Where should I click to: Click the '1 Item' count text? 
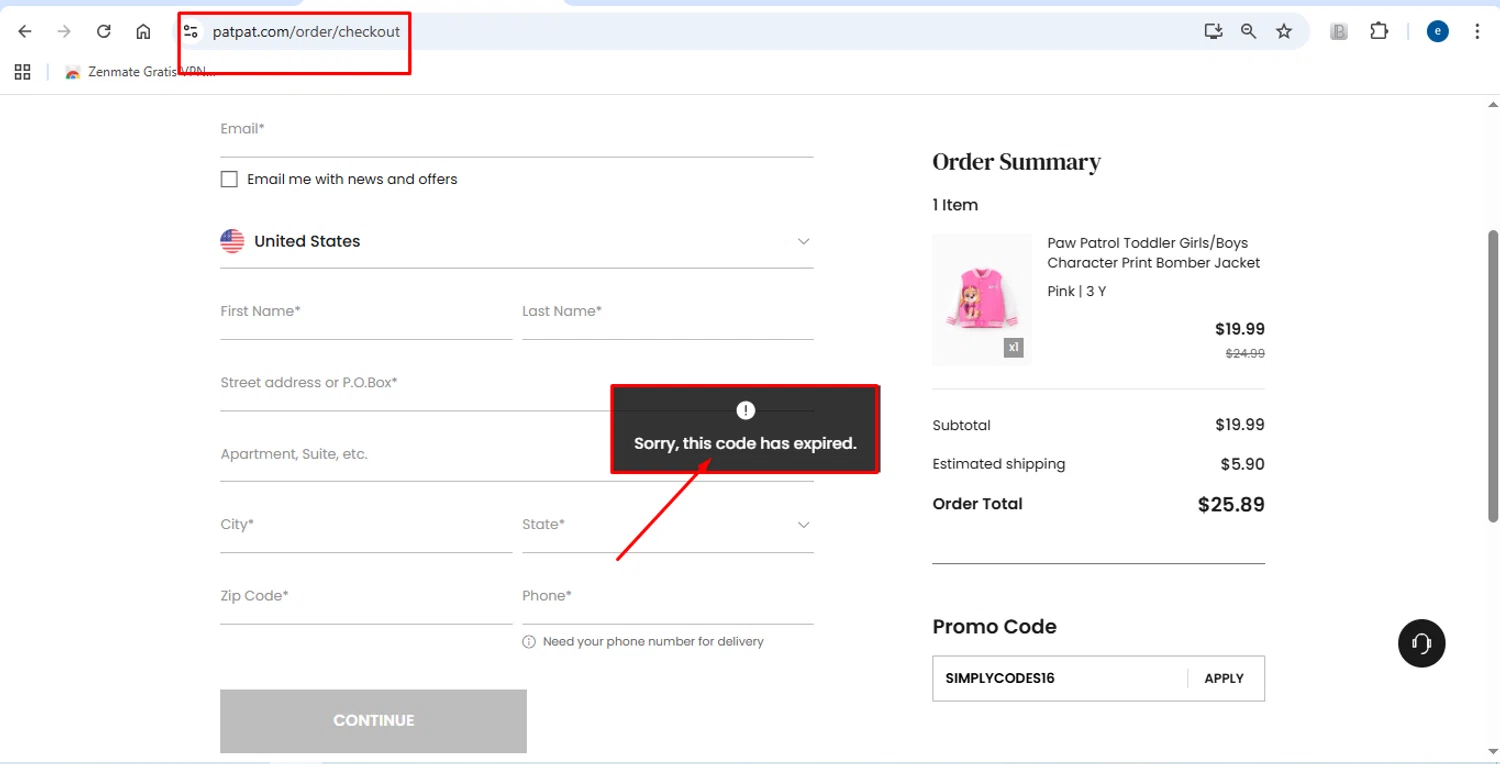956,205
